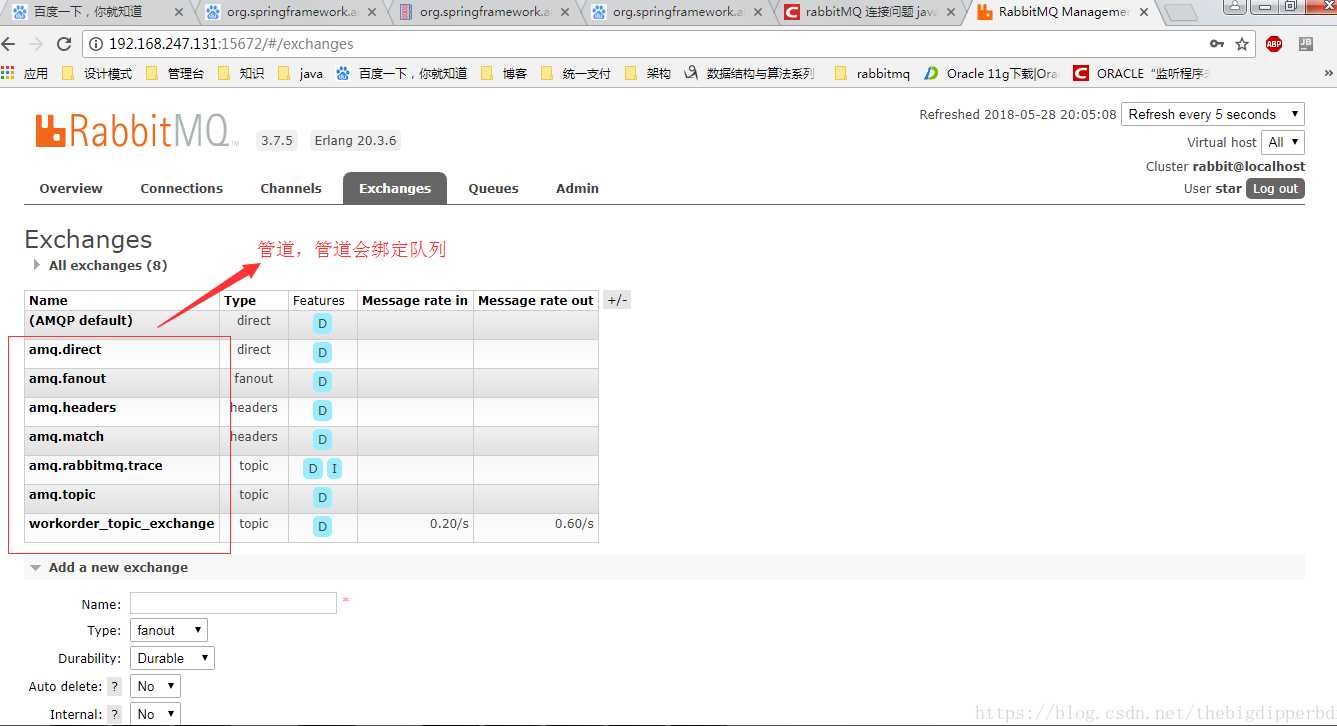Click the browser back arrow
The width and height of the screenshot is (1337, 726).
pyautogui.click(x=9, y=44)
